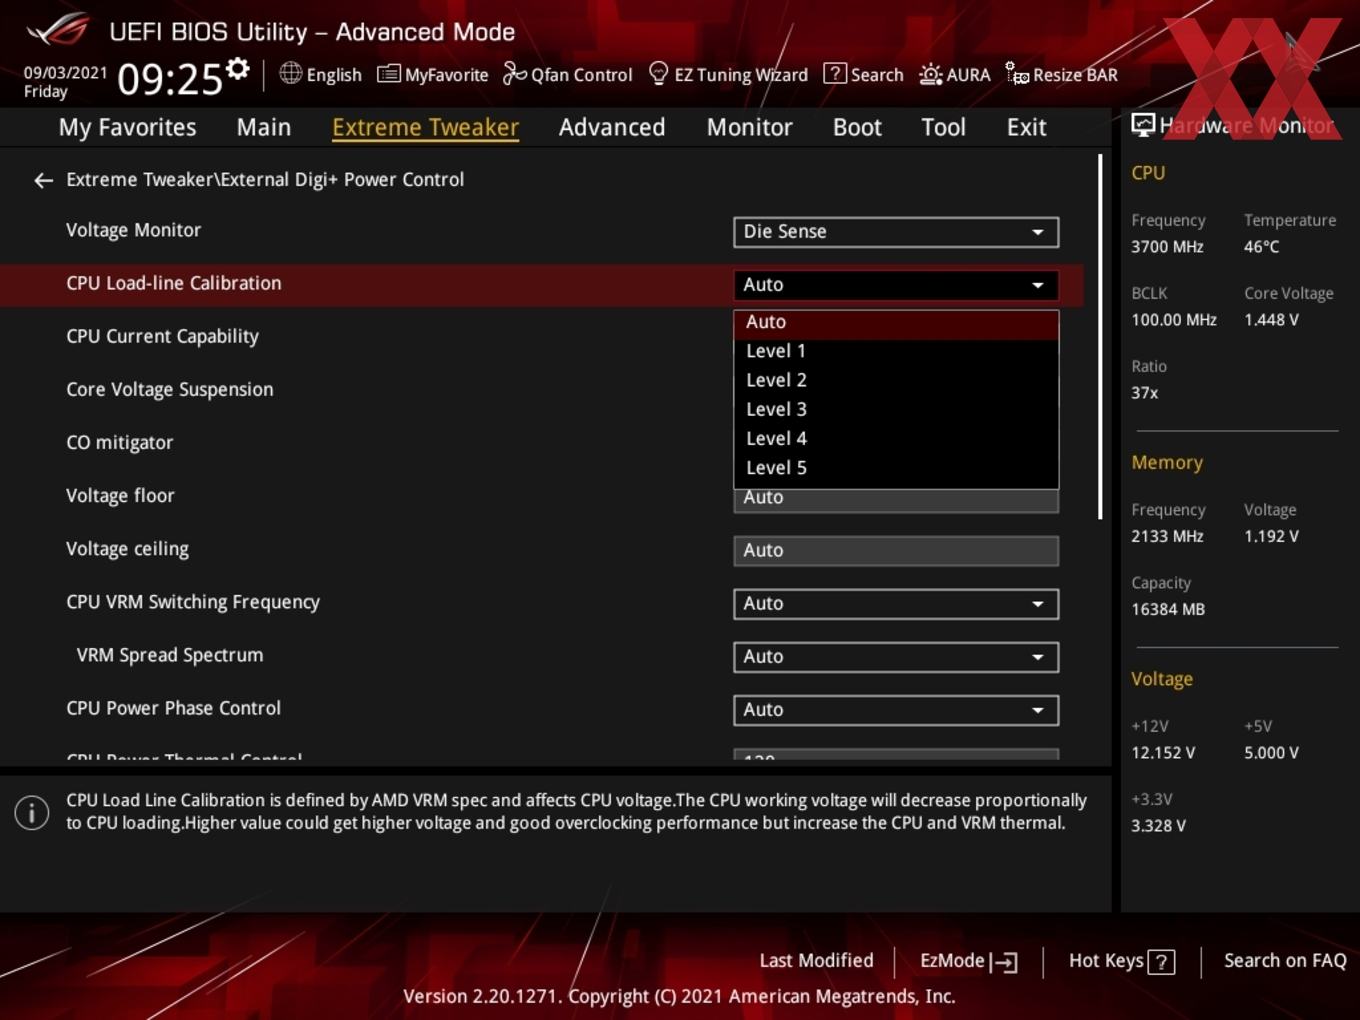1360x1020 pixels.
Task: Switch to Tool tab
Action: tap(943, 127)
